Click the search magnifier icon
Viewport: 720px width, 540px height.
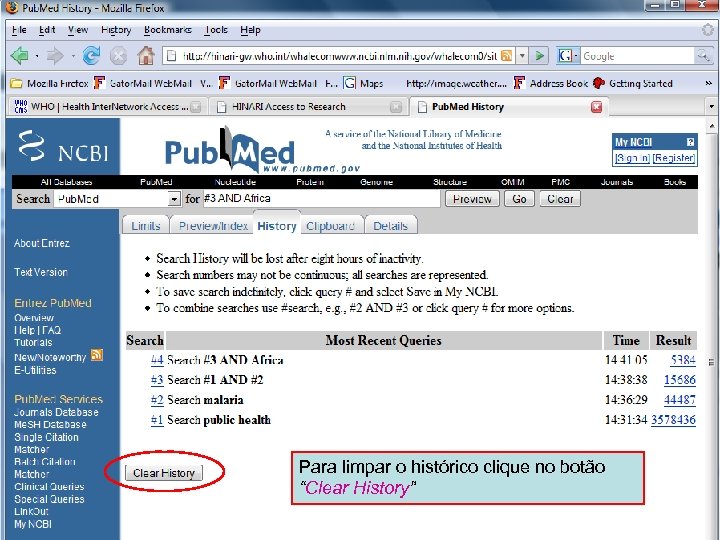click(x=703, y=56)
